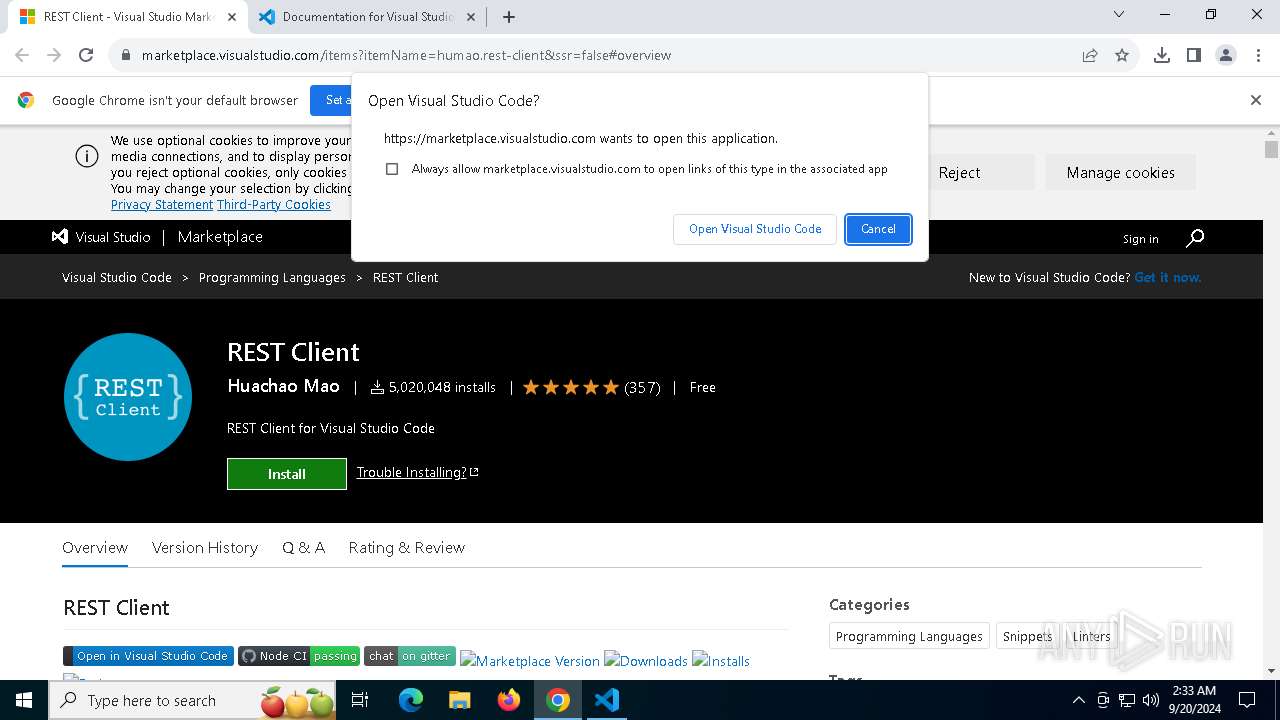Viewport: 1280px width, 720px height.
Task: Open the Rating & Review tab
Action: [407, 547]
